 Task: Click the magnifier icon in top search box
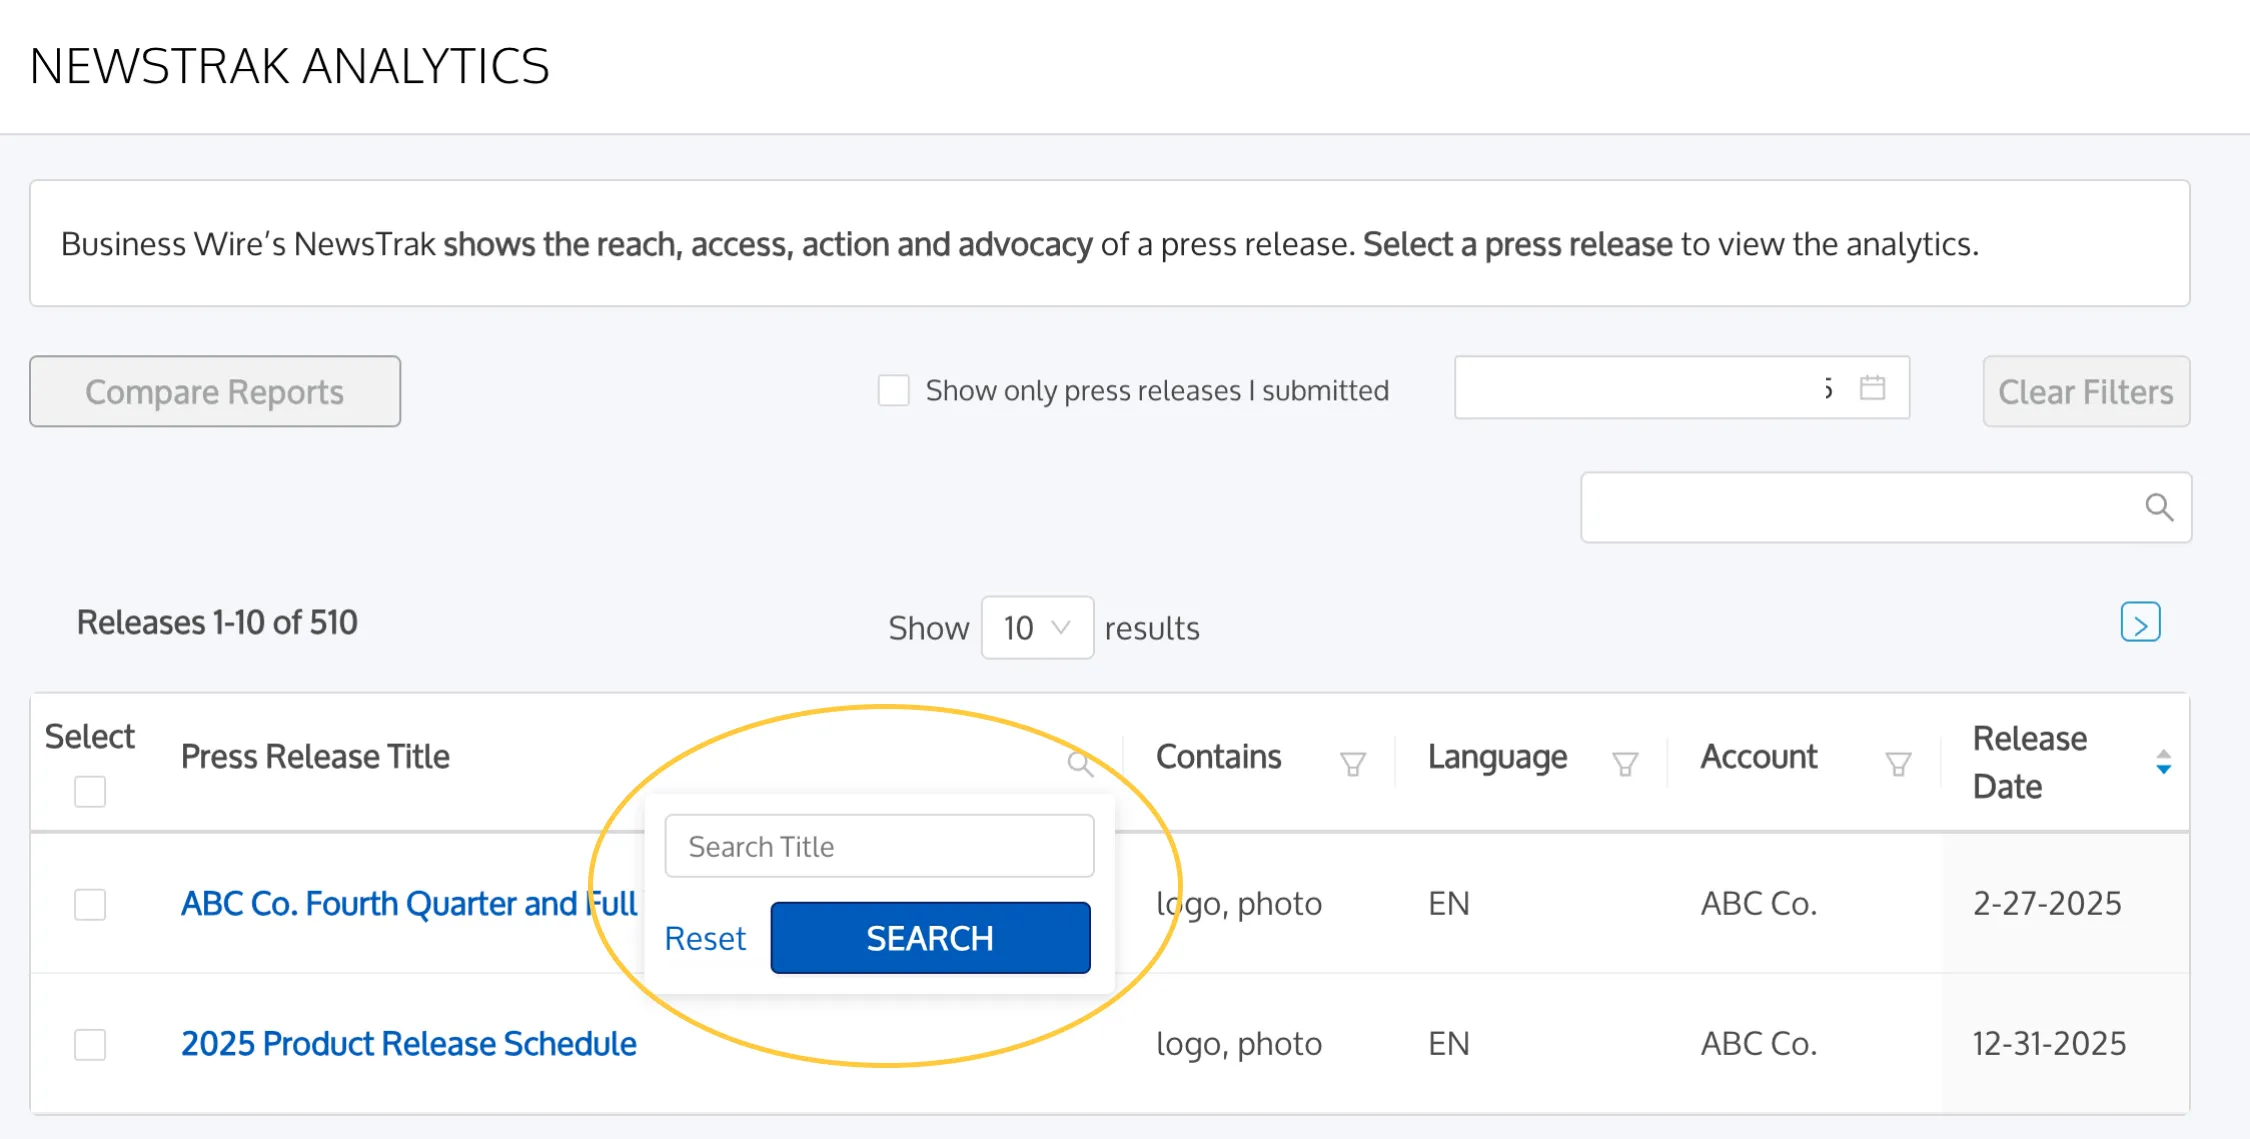pos(2159,508)
